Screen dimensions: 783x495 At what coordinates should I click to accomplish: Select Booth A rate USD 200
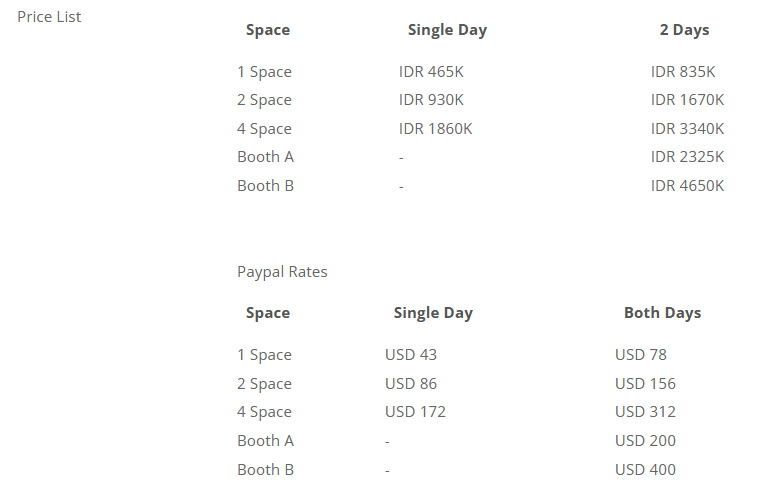tap(645, 441)
